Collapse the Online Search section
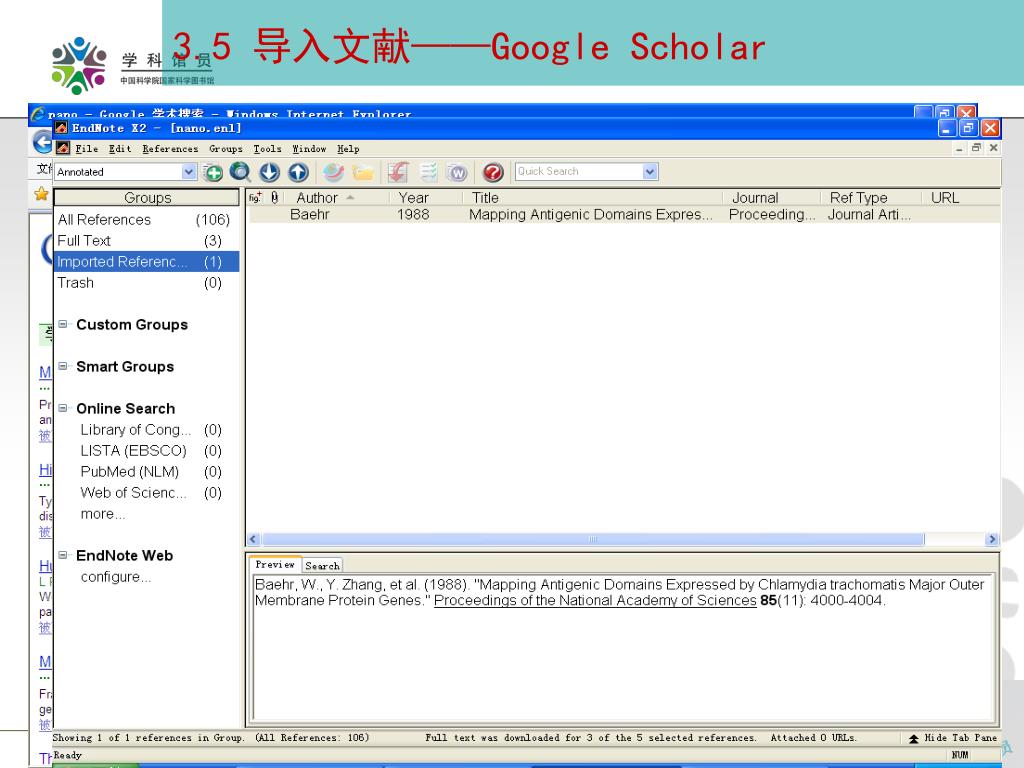This screenshot has width=1024, height=768. pyautogui.click(x=63, y=408)
